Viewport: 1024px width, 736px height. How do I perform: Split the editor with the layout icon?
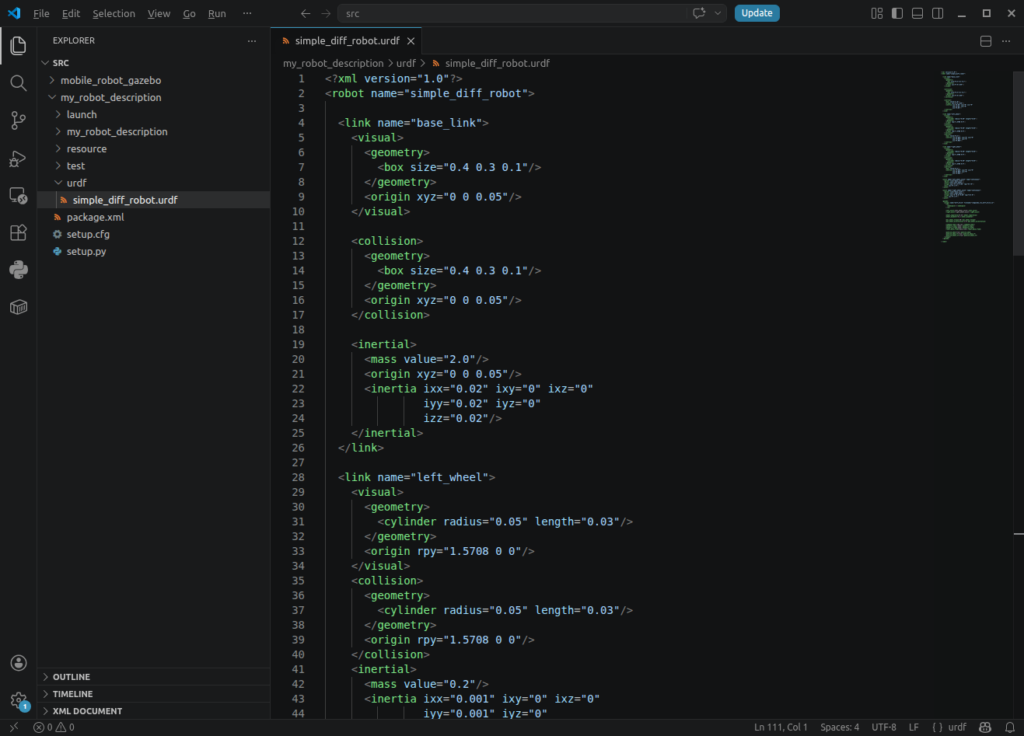coord(985,41)
